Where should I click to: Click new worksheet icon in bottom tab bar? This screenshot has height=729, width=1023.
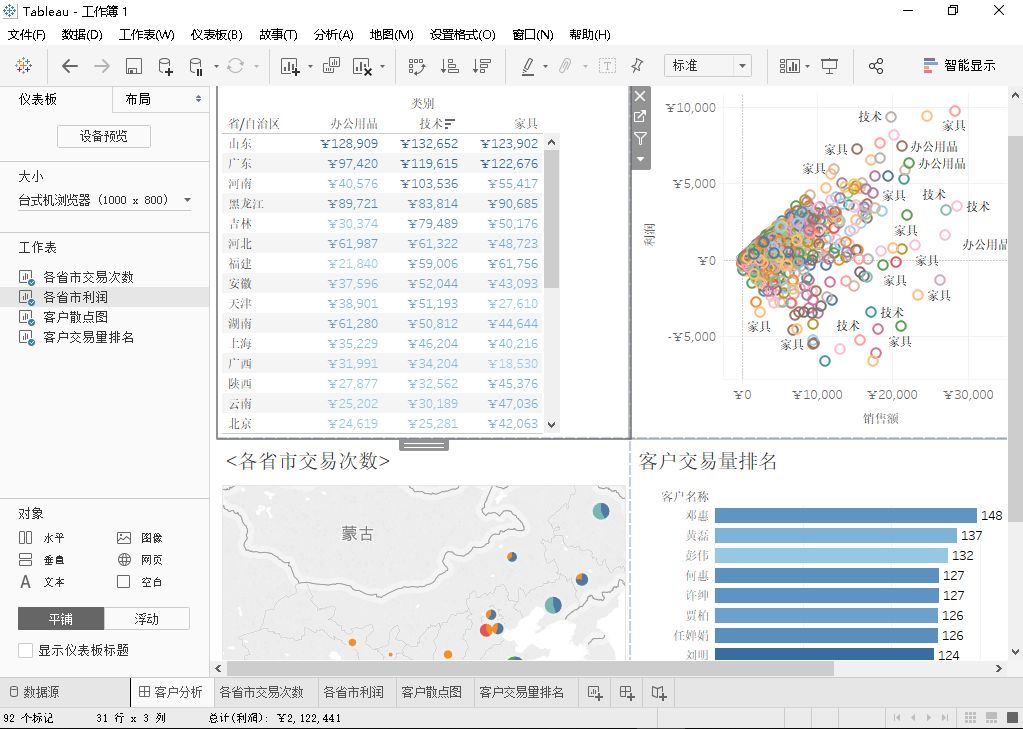coord(594,692)
